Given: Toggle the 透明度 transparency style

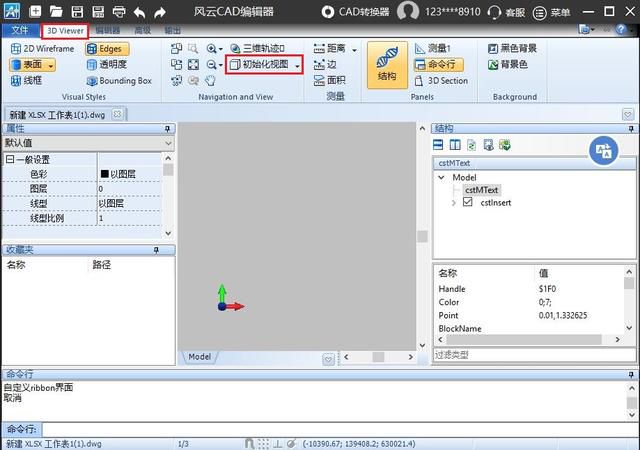Looking at the screenshot, I should click(107, 65).
